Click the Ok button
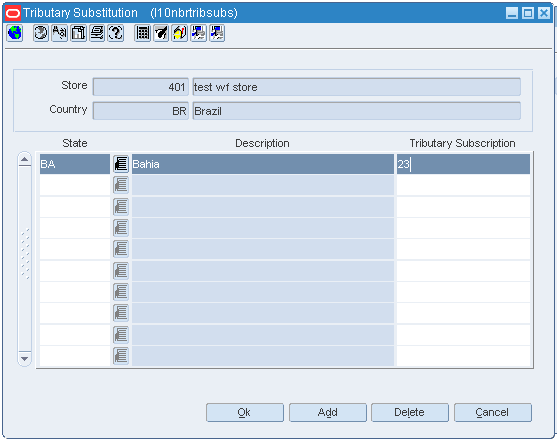The image size is (557, 440). [x=245, y=412]
